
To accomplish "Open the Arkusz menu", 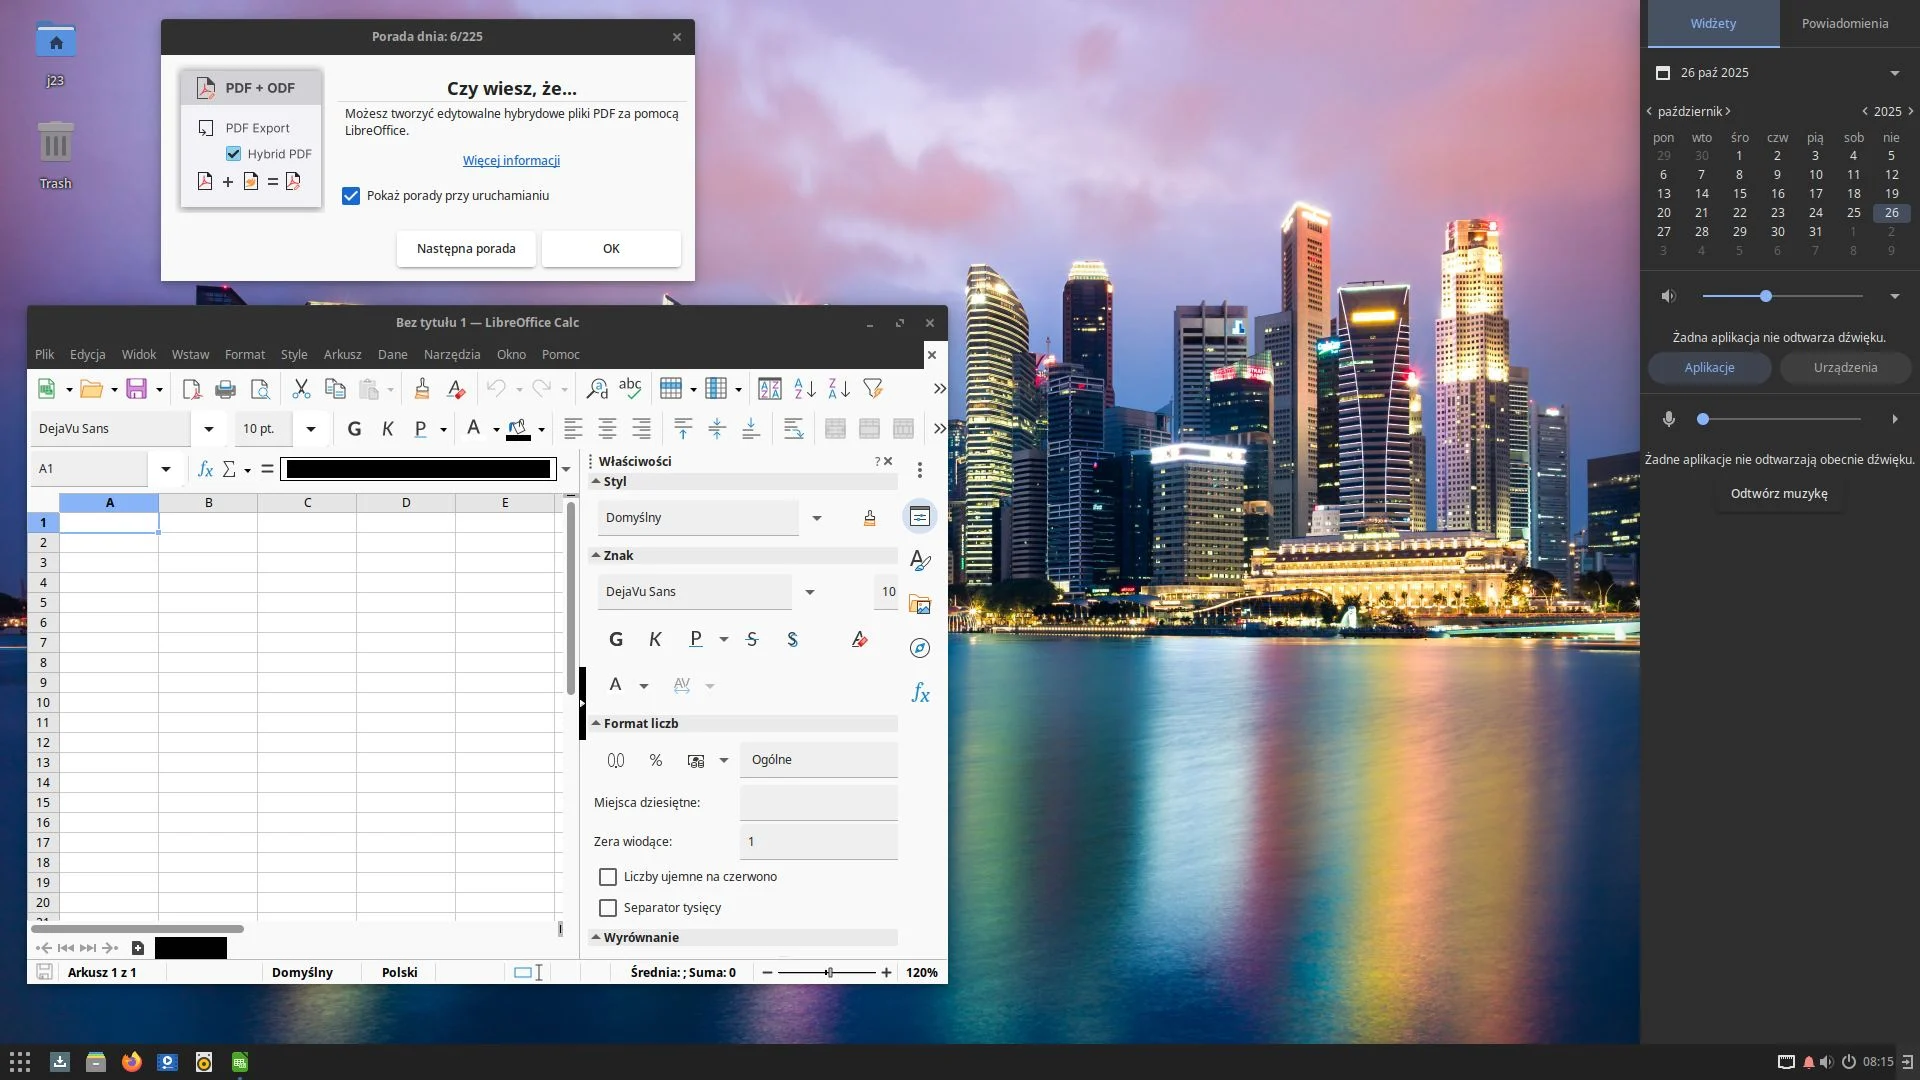I will 342,354.
